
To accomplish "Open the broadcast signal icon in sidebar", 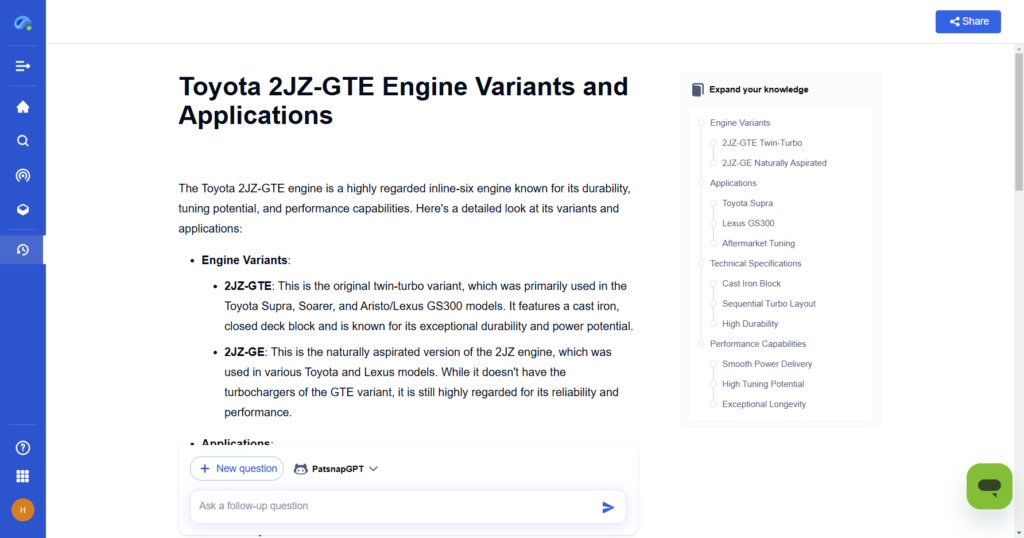I will (x=22, y=175).
